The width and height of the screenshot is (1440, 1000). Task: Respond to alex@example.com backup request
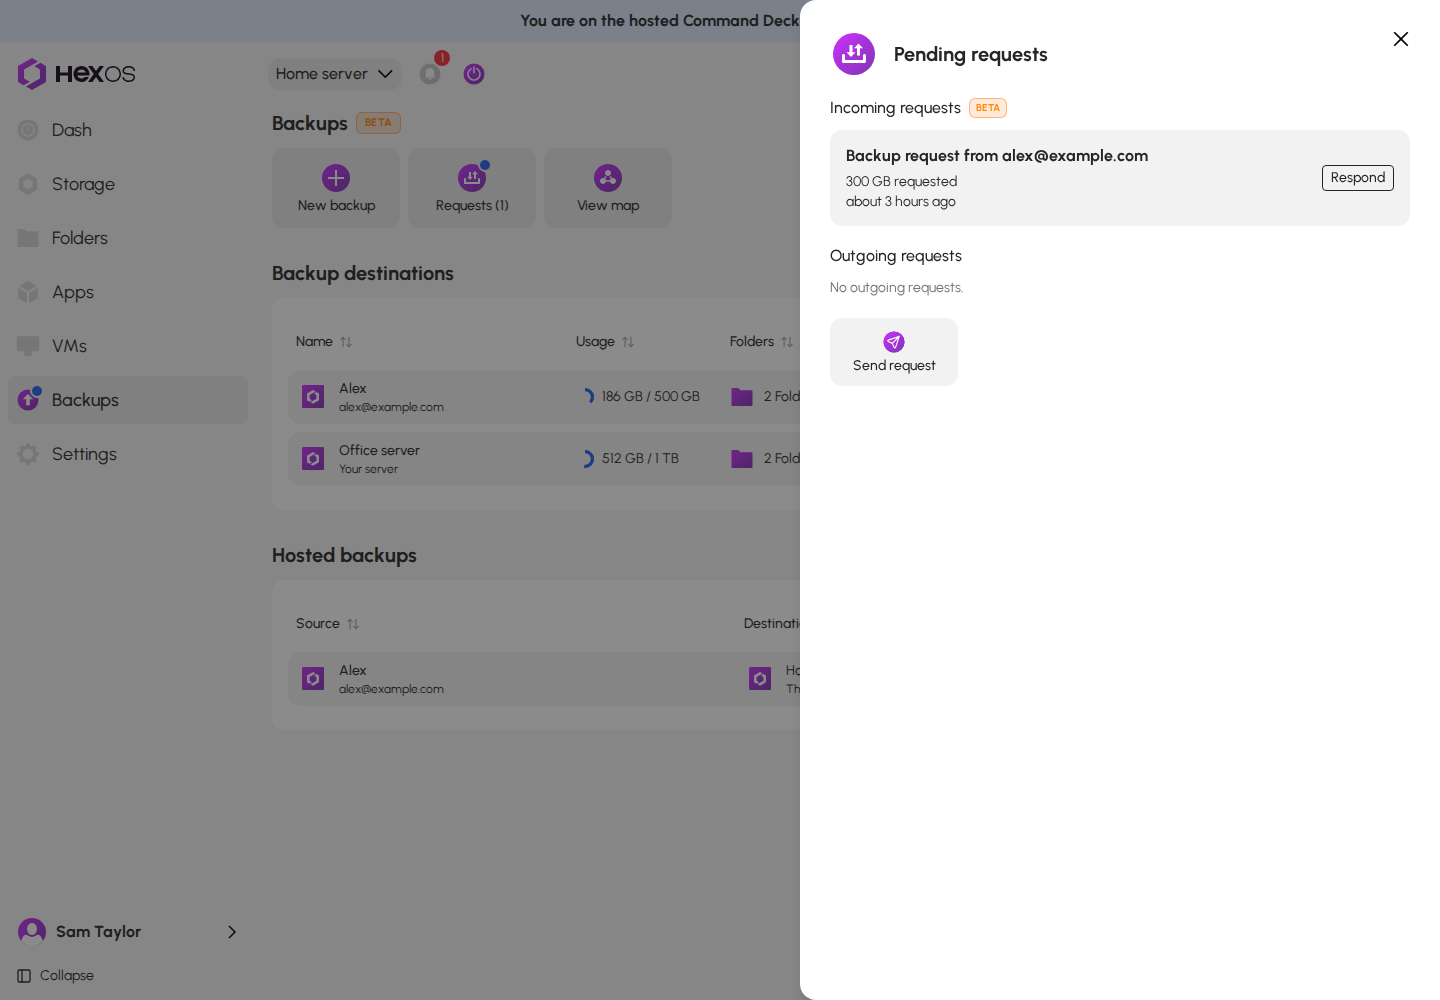(1357, 178)
